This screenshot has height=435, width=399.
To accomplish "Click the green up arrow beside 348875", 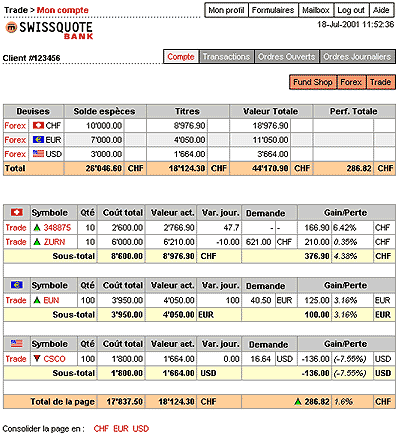I will [x=37, y=228].
